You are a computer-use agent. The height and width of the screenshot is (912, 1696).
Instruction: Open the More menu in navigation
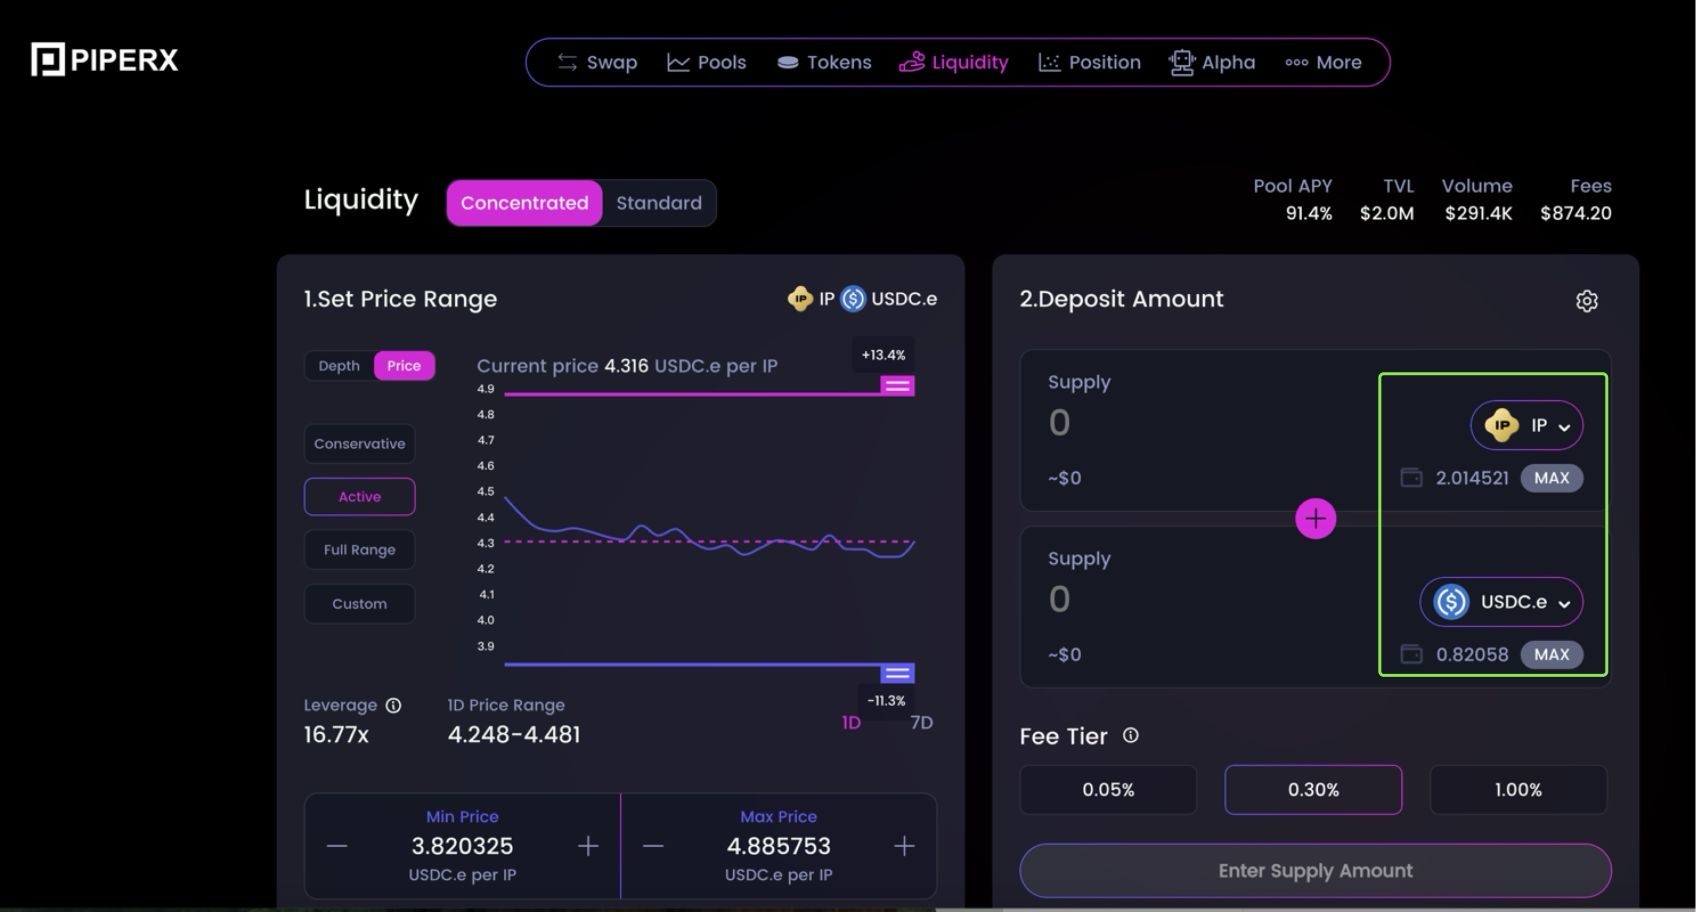(1323, 62)
